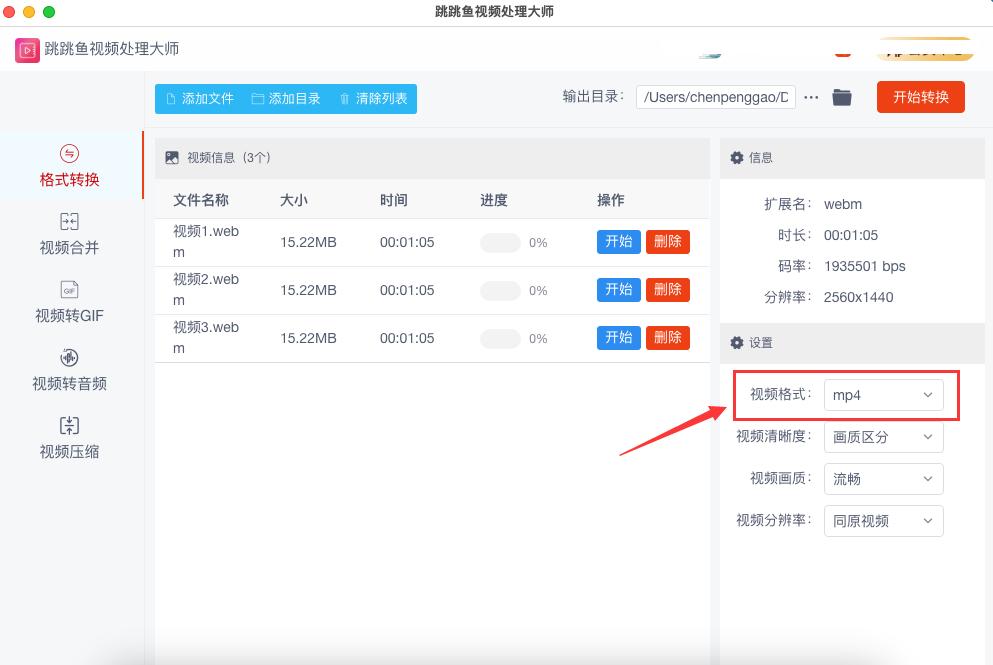Open the 视频分辨率 dropdown showing 同原视频
The image size is (993, 665).
883,521
